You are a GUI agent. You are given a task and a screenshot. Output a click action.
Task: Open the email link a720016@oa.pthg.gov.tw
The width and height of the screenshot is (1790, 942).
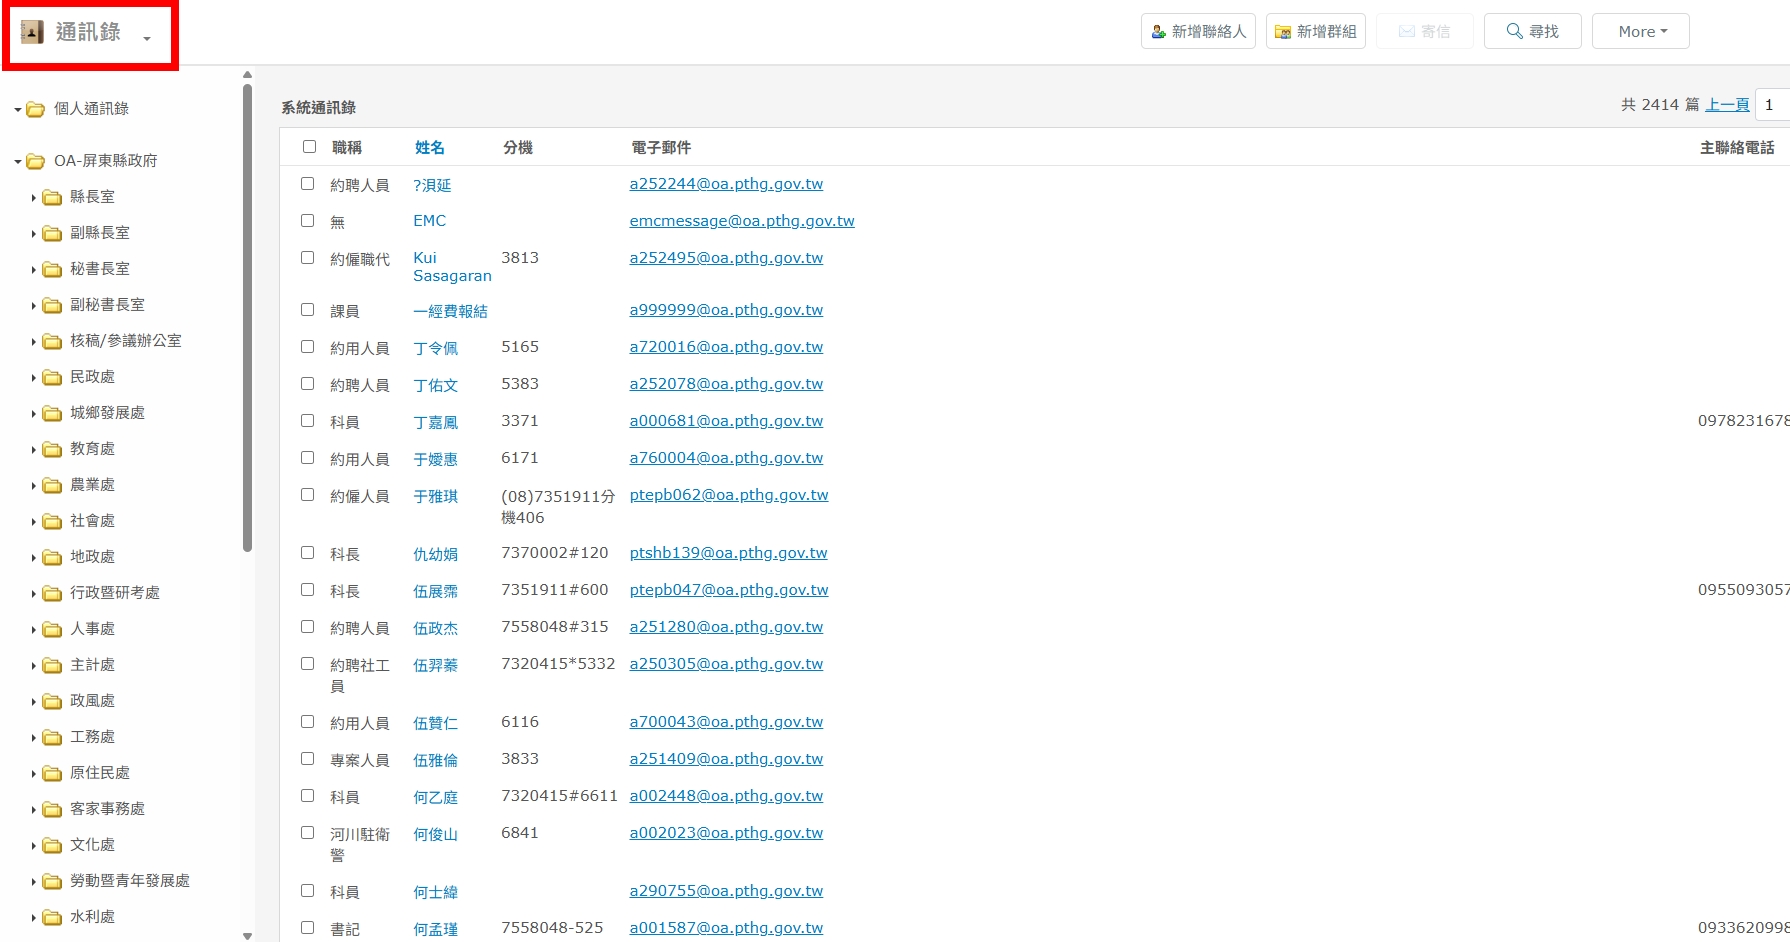(726, 347)
